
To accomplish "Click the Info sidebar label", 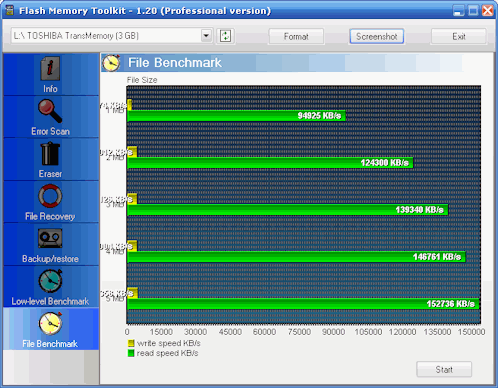I will tap(50, 89).
